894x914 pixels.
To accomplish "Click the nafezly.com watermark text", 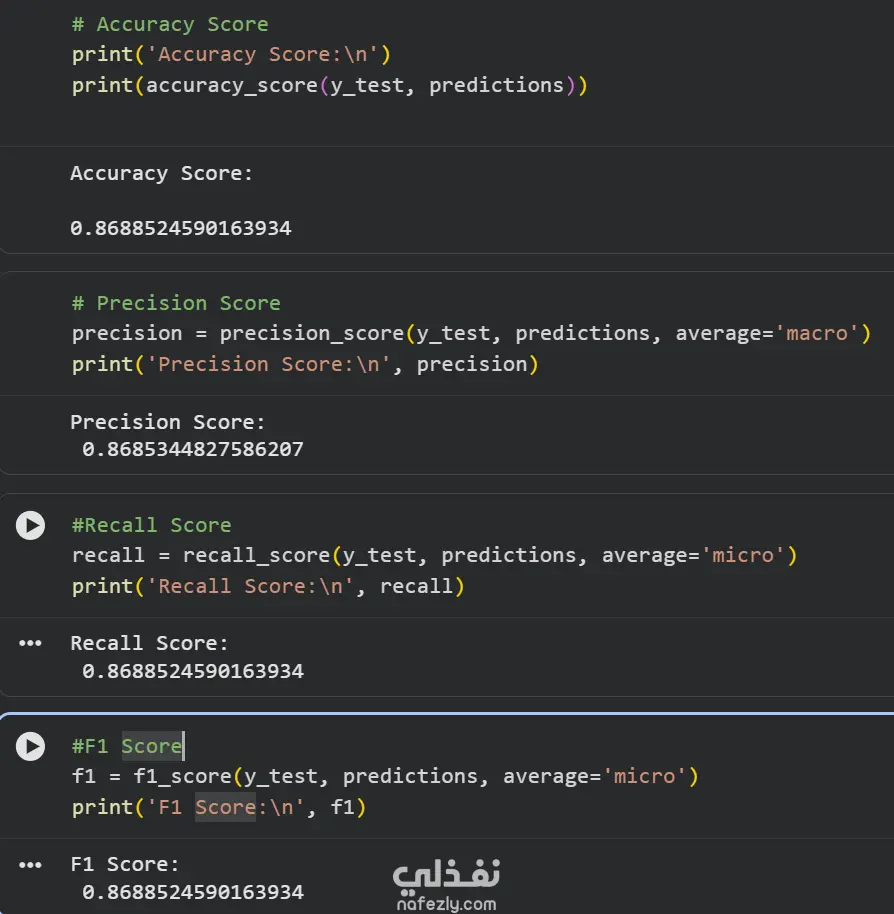I will 446,904.
